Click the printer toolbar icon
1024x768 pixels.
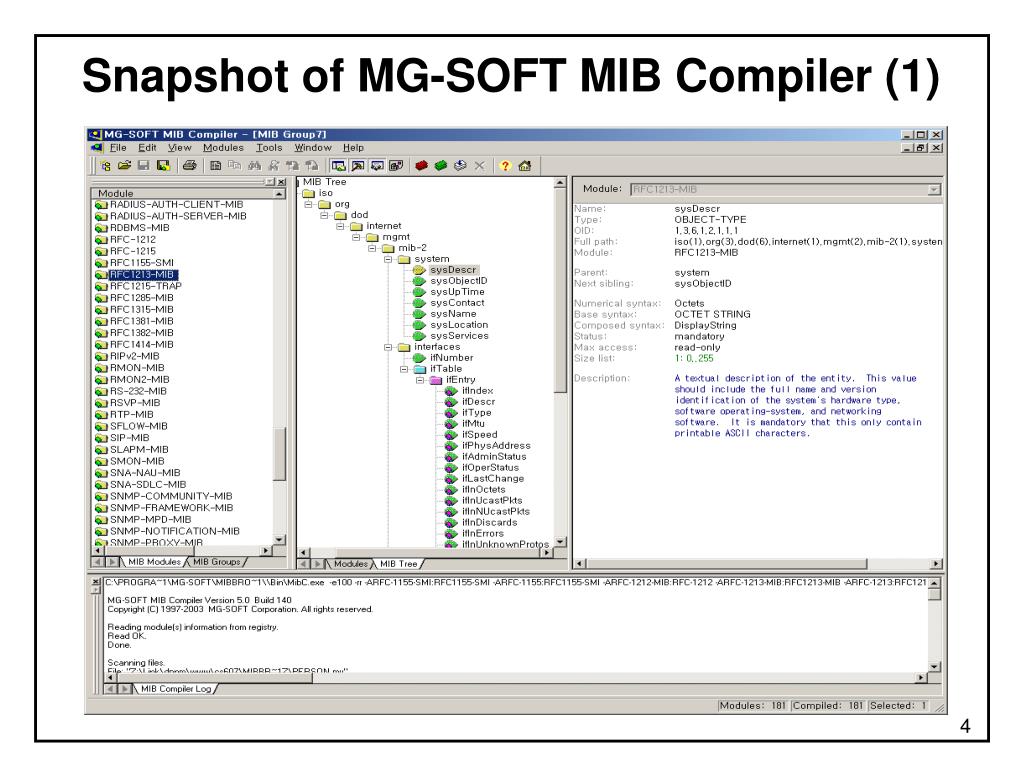pyautogui.click(x=189, y=166)
